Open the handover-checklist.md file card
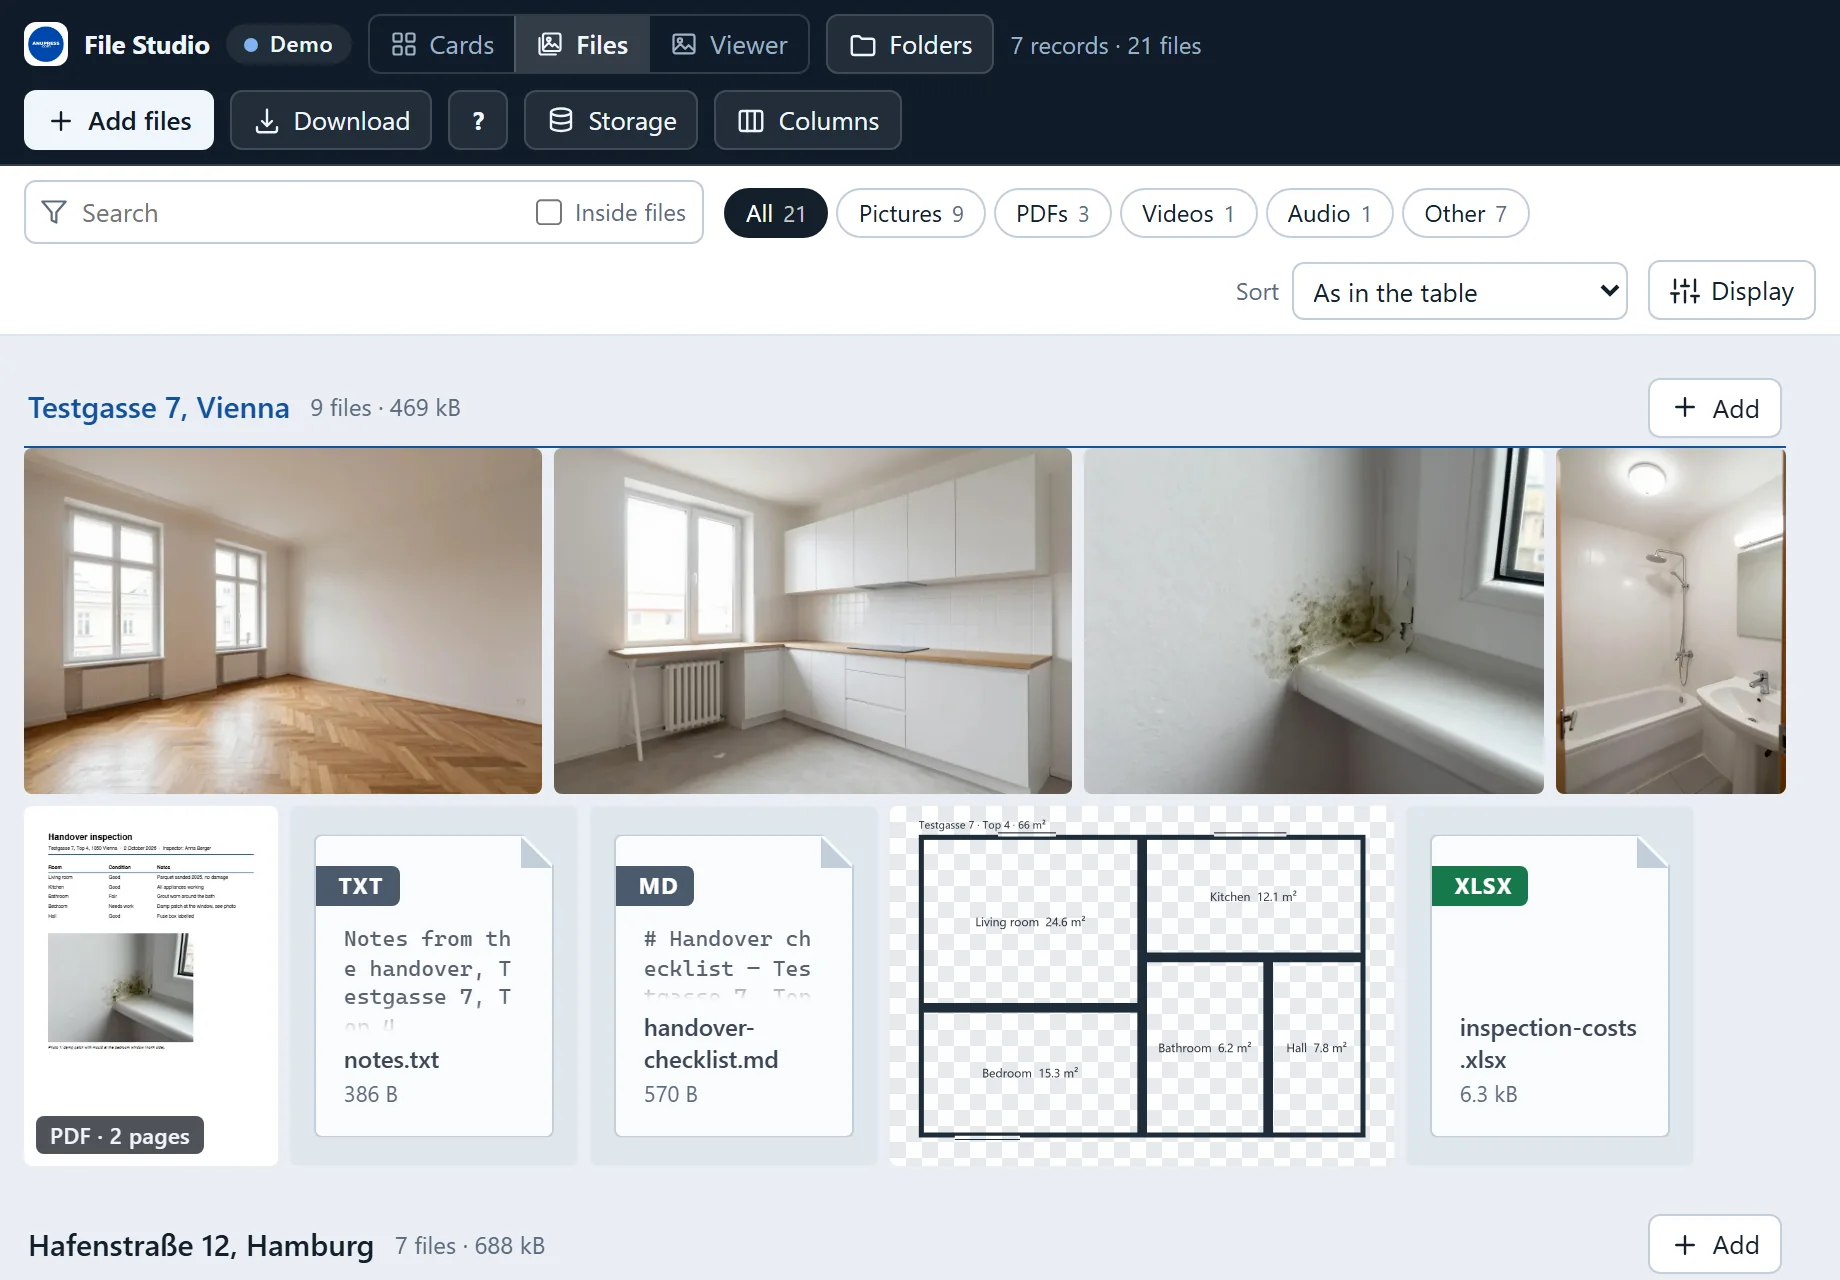 734,986
